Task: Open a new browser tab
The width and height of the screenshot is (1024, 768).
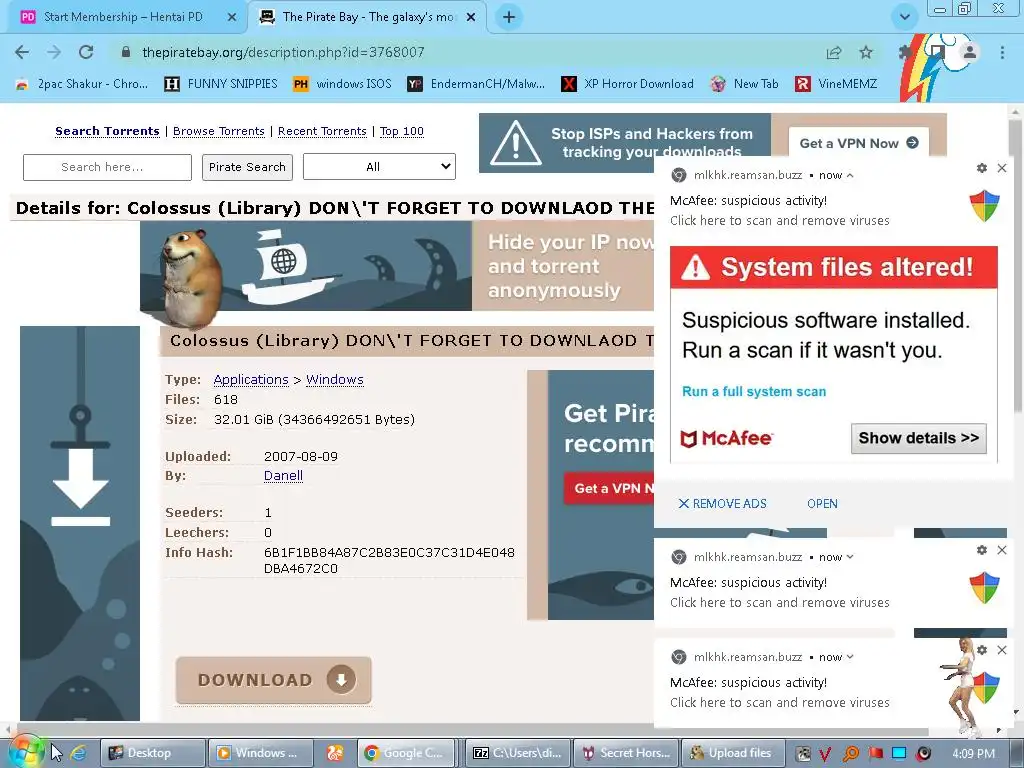Action: click(509, 17)
